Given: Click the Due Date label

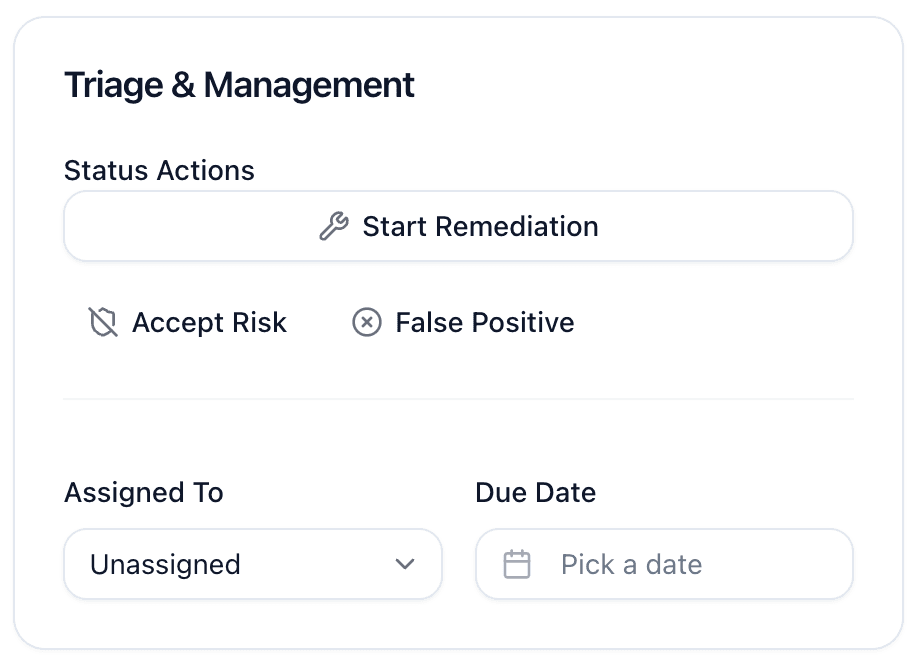Looking at the screenshot, I should coord(535,492).
